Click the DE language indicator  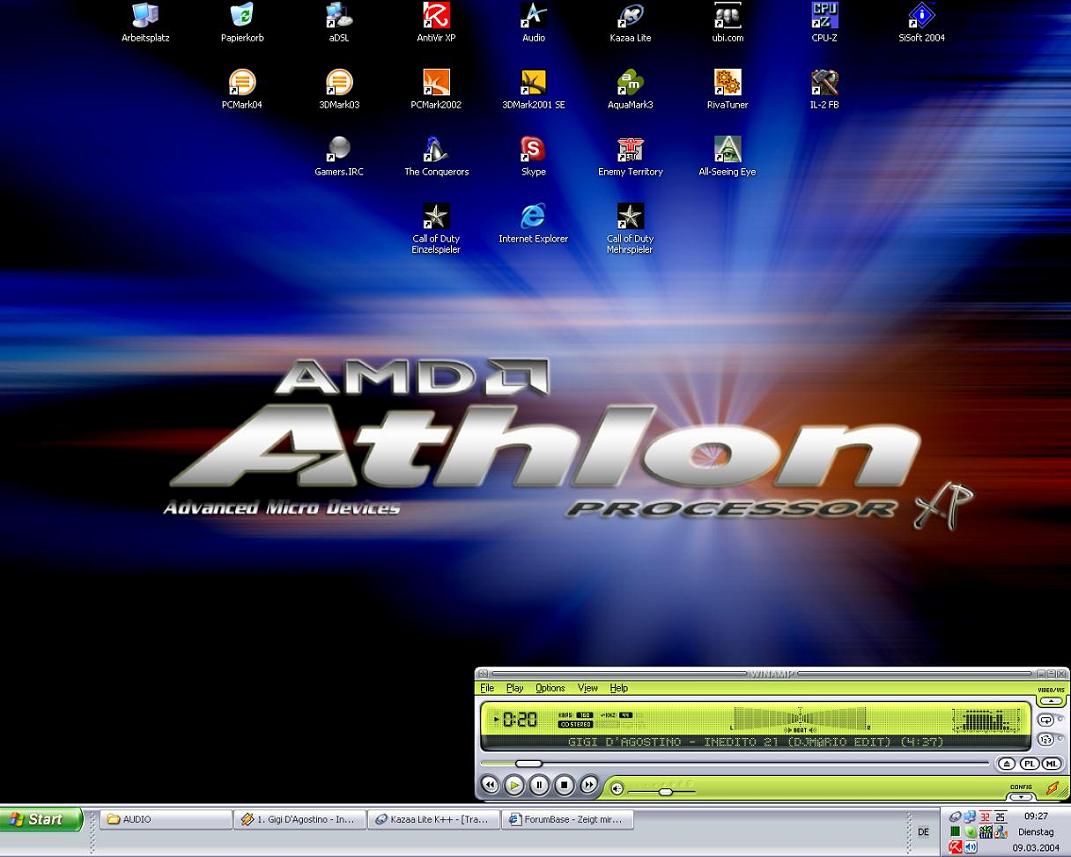point(923,832)
